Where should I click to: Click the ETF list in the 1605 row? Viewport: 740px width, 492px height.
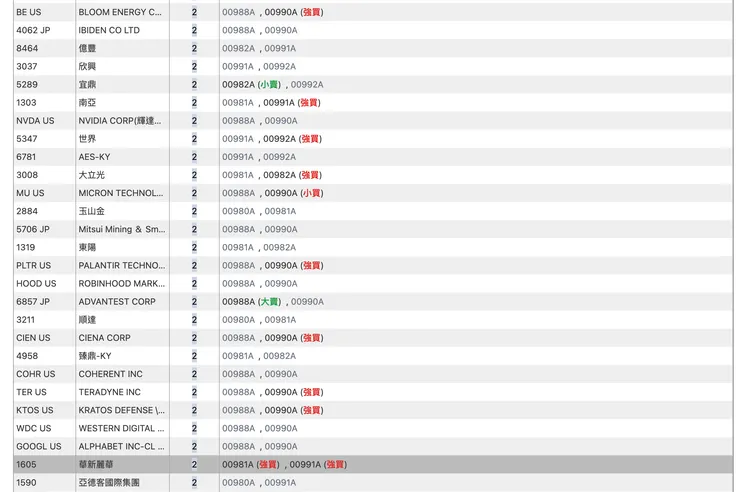pyautogui.click(x=285, y=464)
